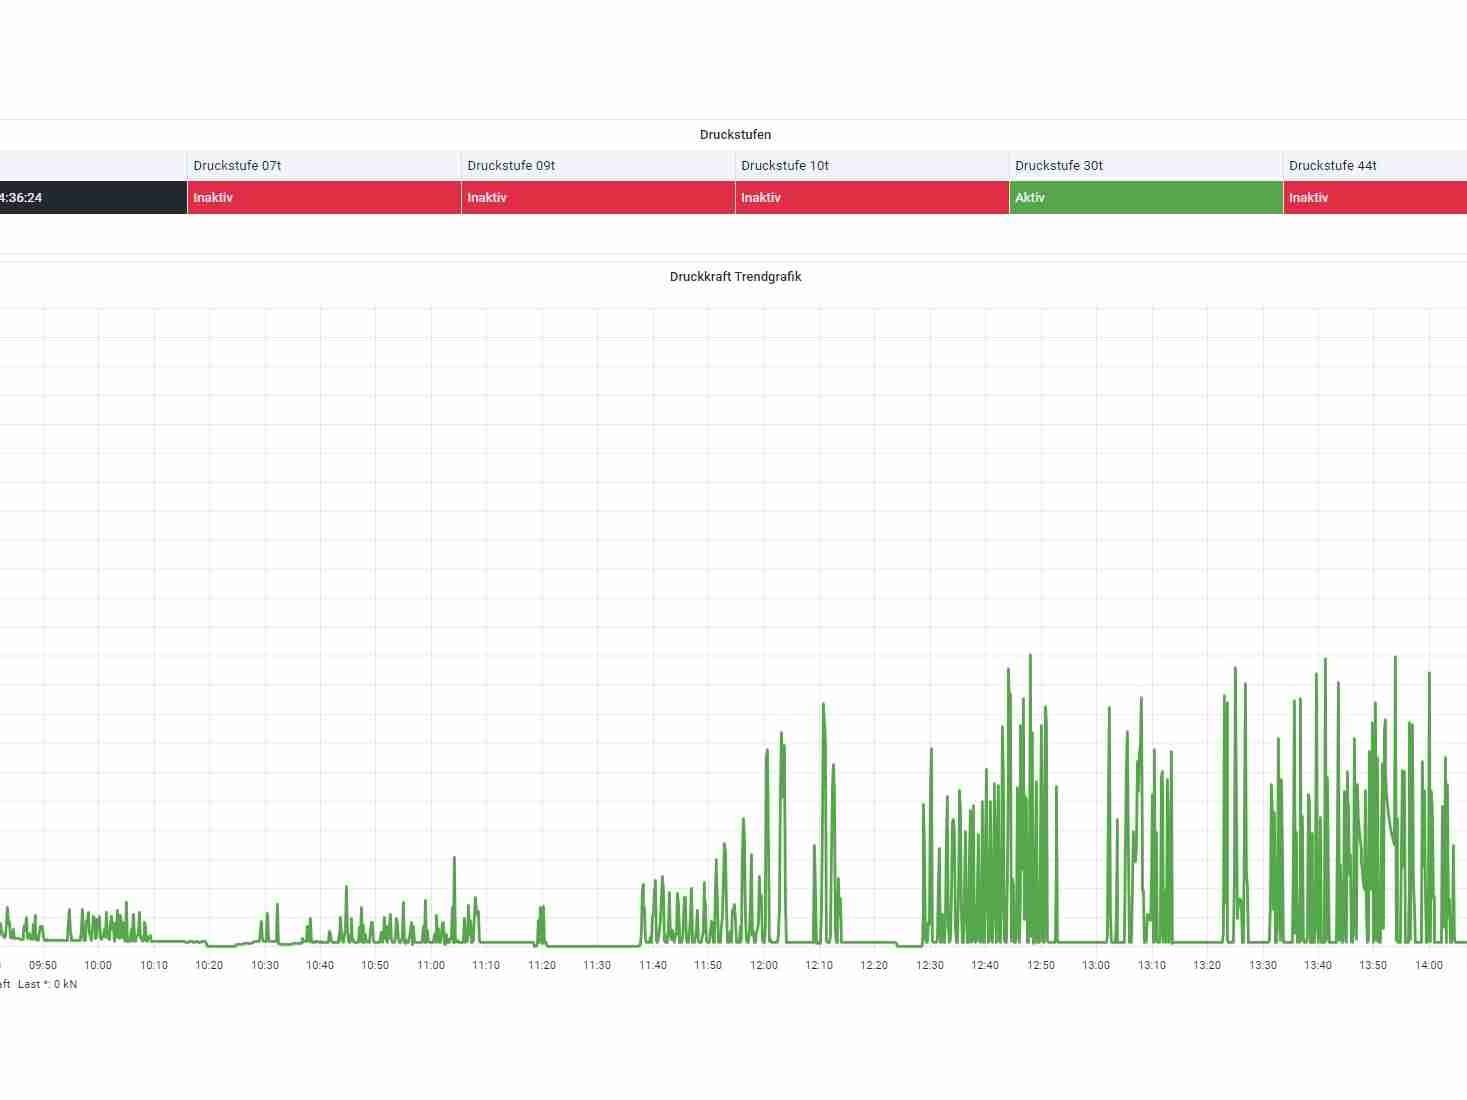Select the Inaktiv cell under Druckstufe 09t
1467x1100 pixels.
(x=598, y=198)
